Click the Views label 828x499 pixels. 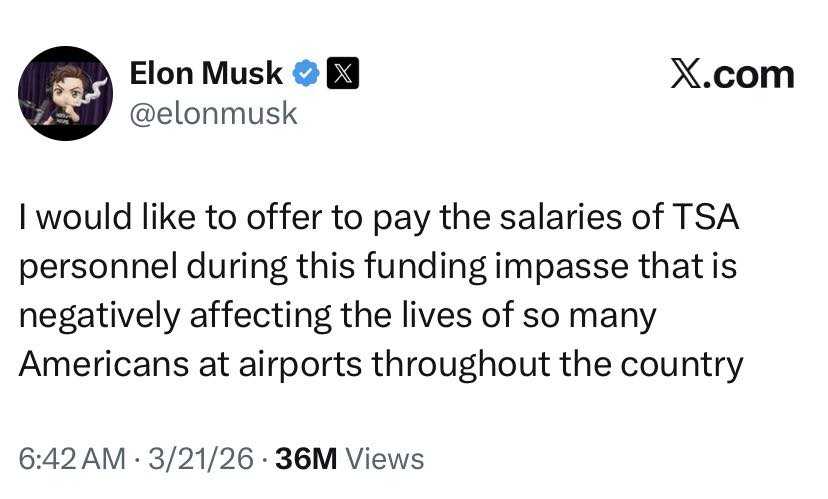(385, 459)
